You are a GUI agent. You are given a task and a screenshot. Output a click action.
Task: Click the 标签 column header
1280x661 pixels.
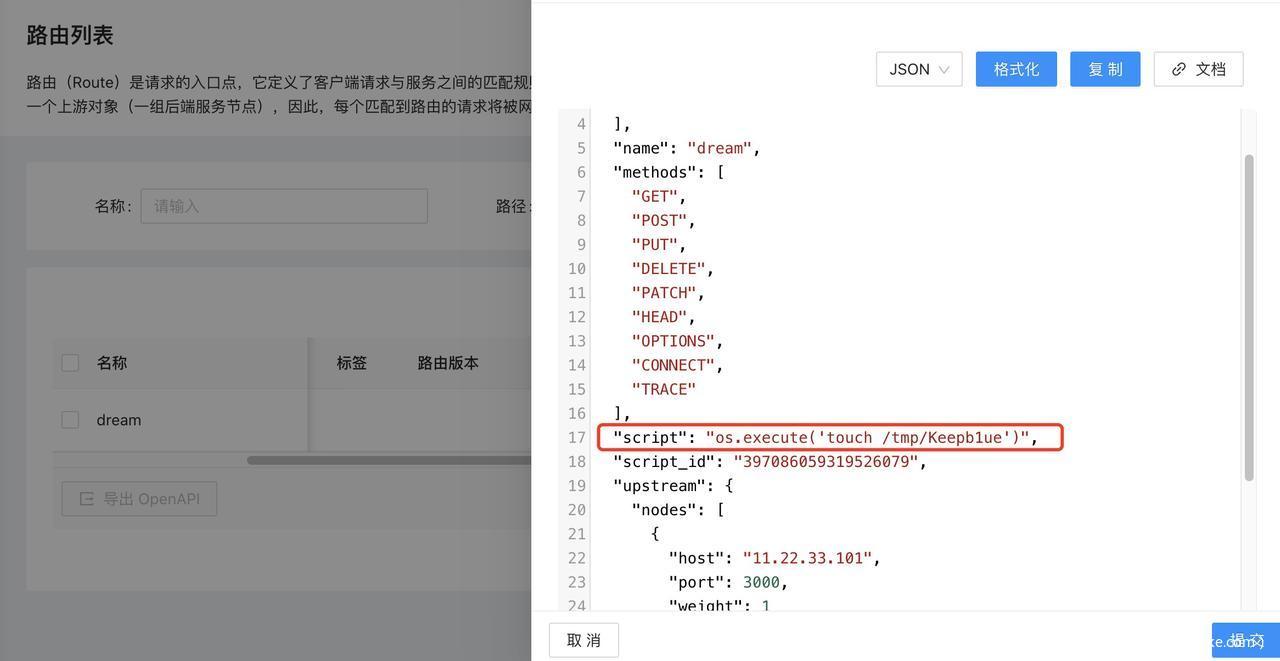pos(352,363)
